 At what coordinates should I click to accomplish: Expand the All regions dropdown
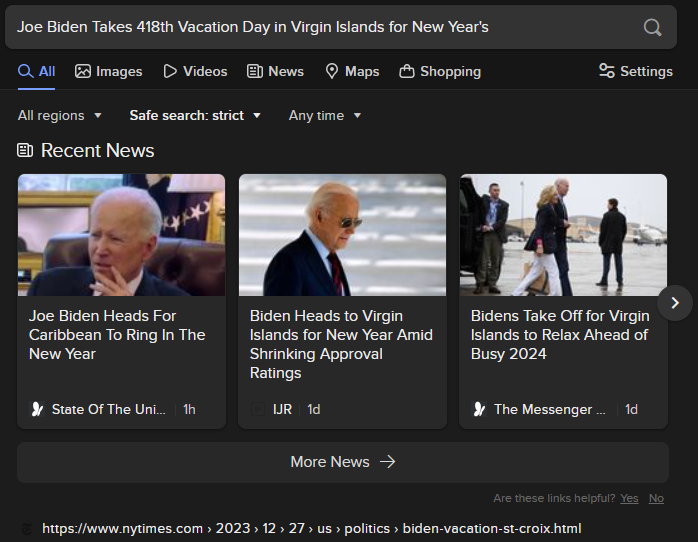pyautogui.click(x=60, y=116)
